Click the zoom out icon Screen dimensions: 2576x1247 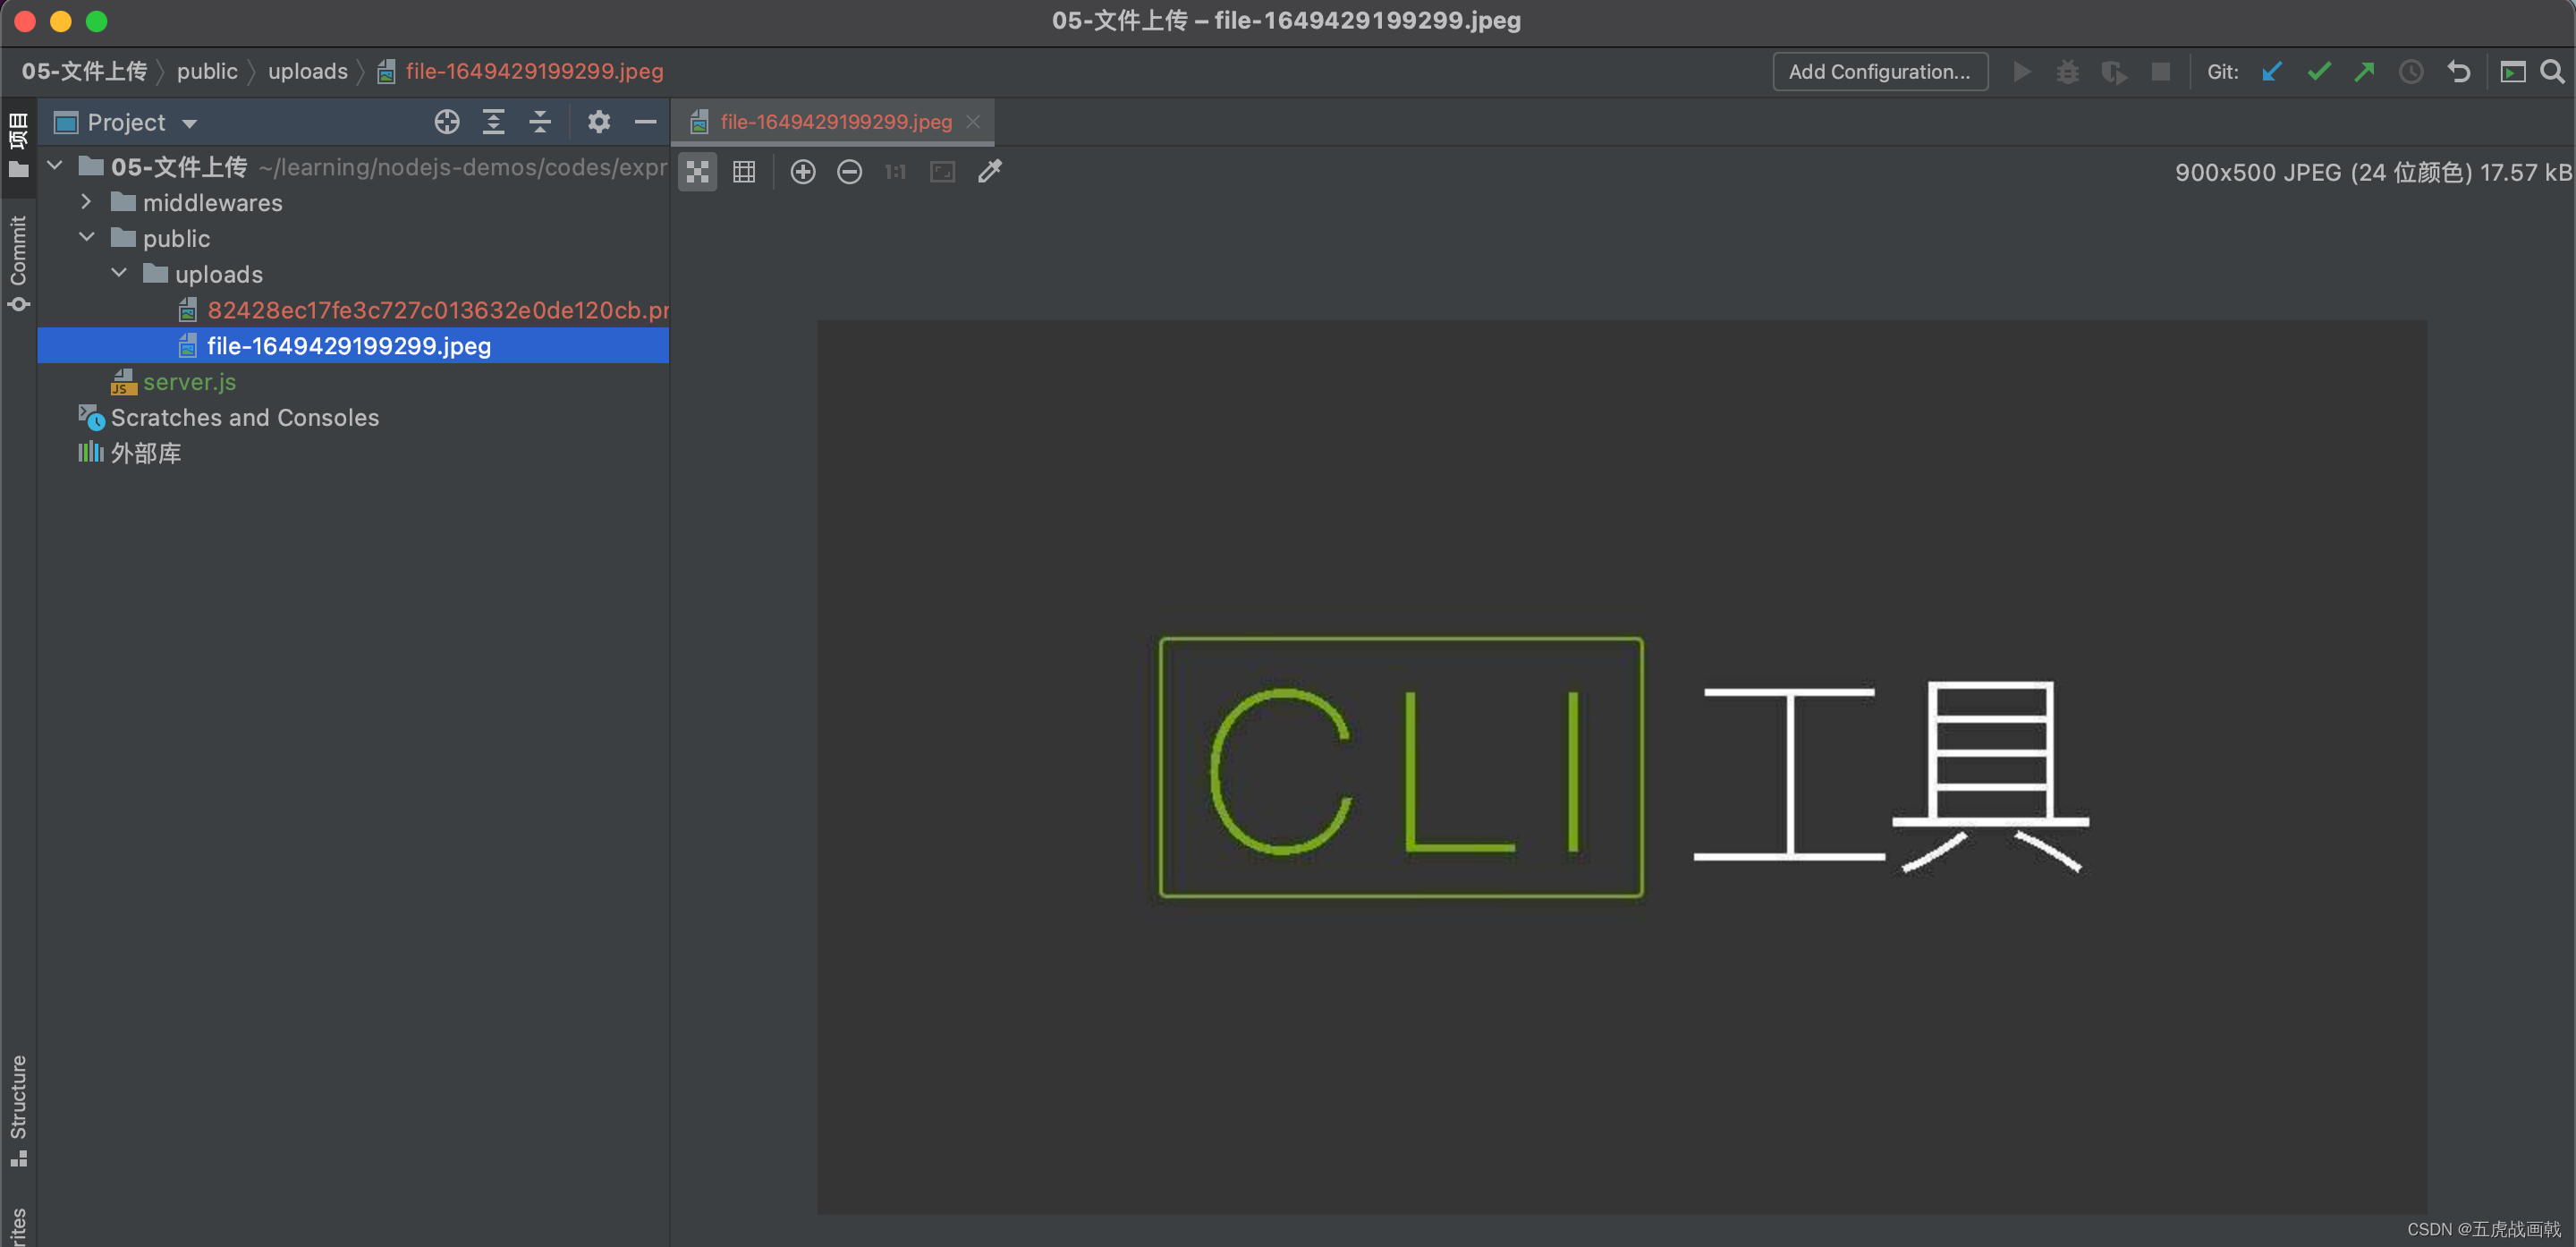(848, 171)
